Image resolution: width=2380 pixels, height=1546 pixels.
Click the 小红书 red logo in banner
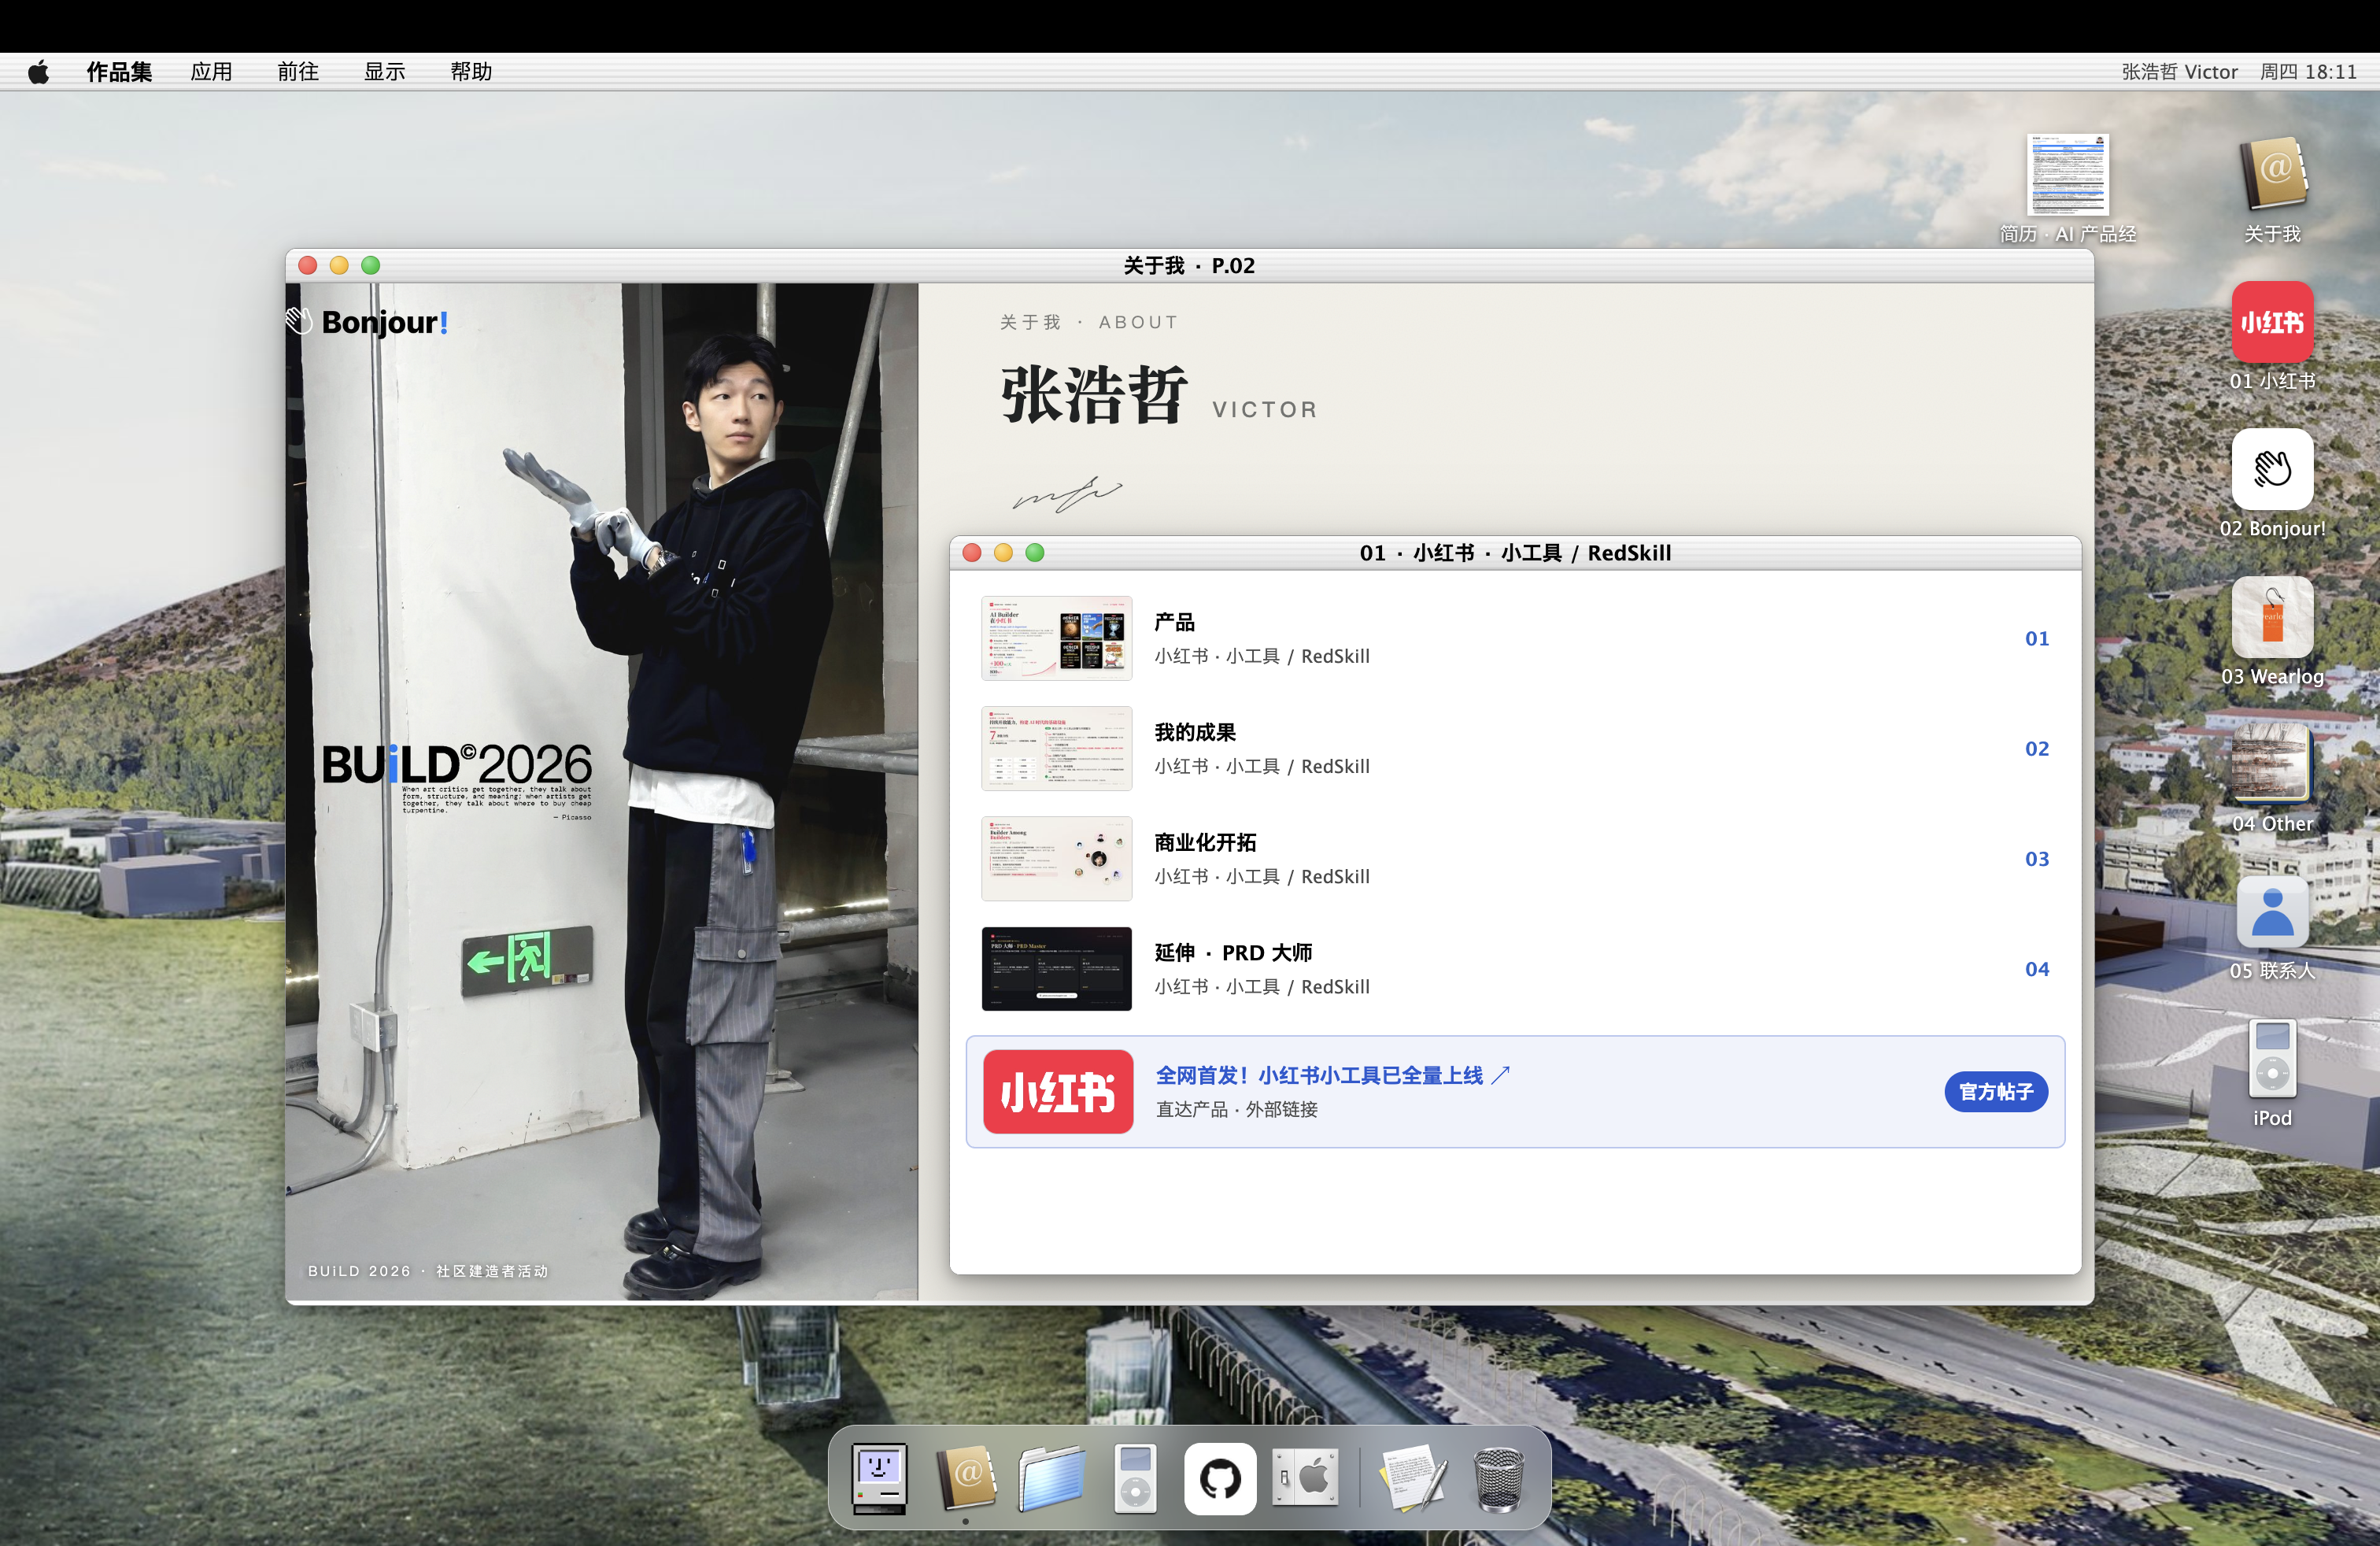(x=1057, y=1091)
